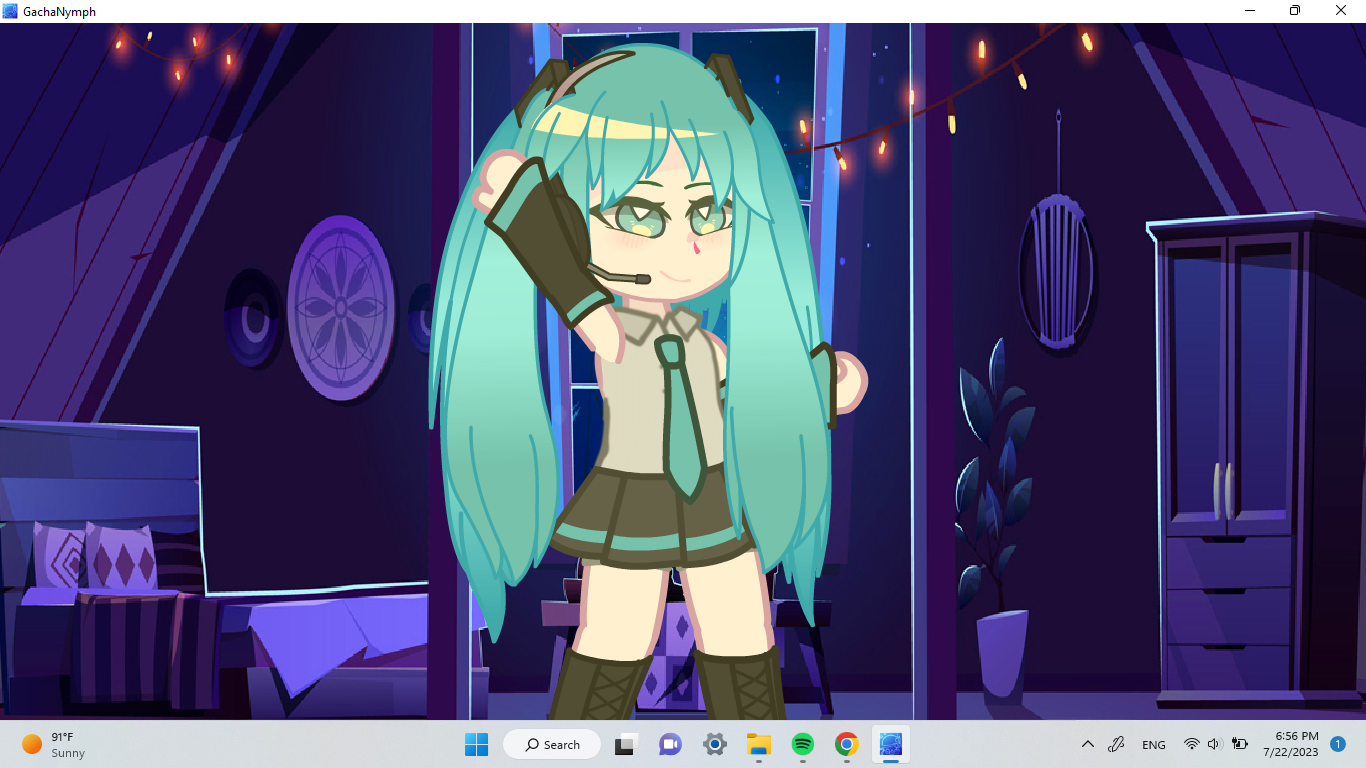Image resolution: width=1366 pixels, height=768 pixels.
Task: Open the weather widget showing 91°F
Action: 55,744
